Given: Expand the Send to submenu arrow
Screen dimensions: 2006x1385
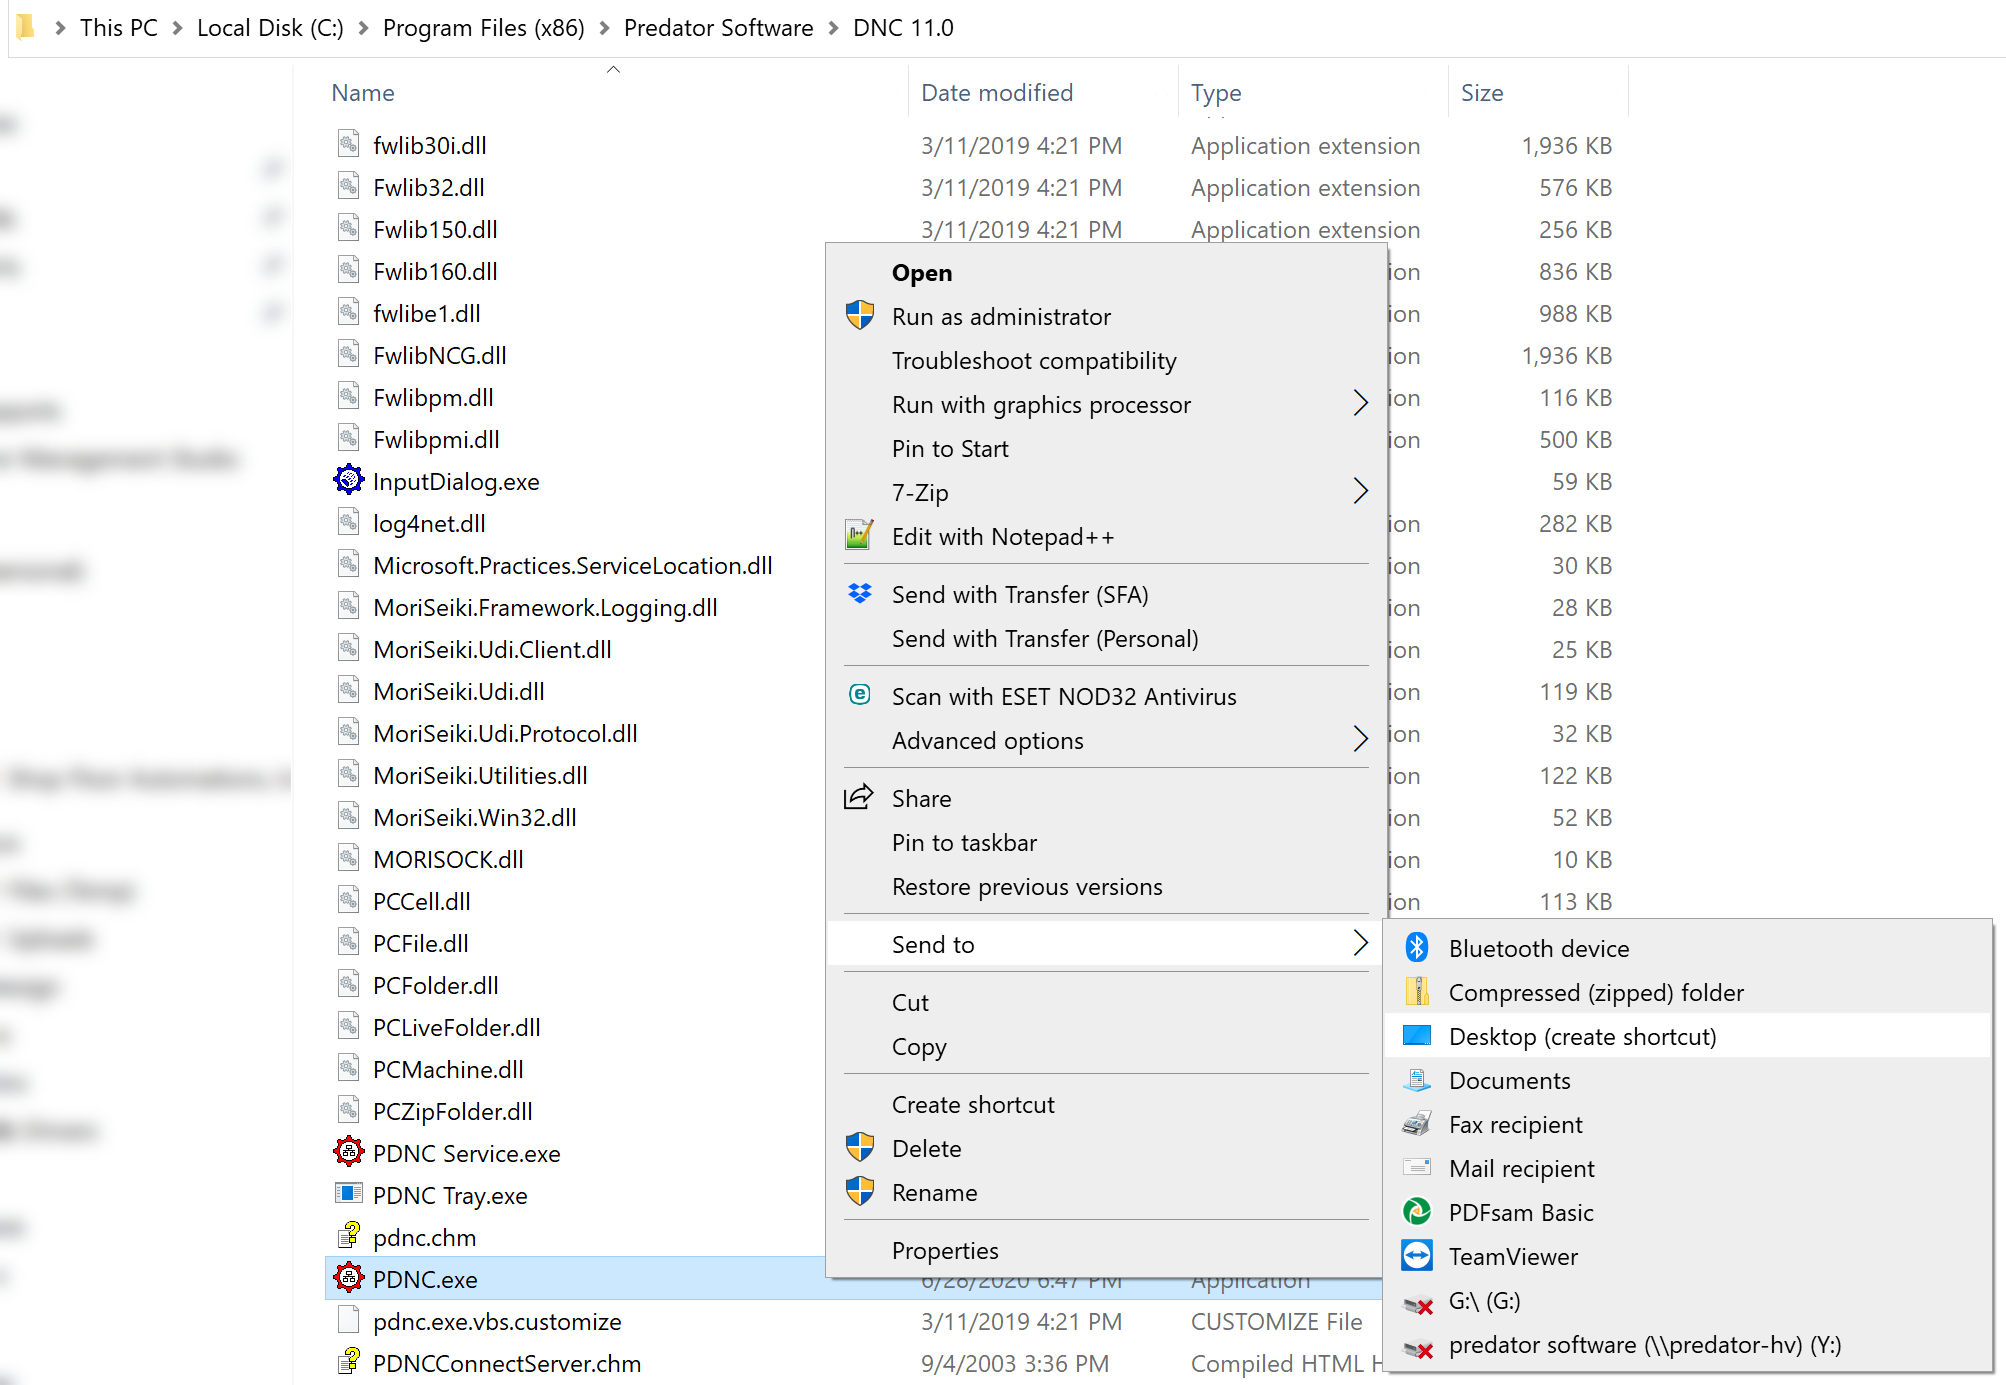Looking at the screenshot, I should coord(1360,943).
